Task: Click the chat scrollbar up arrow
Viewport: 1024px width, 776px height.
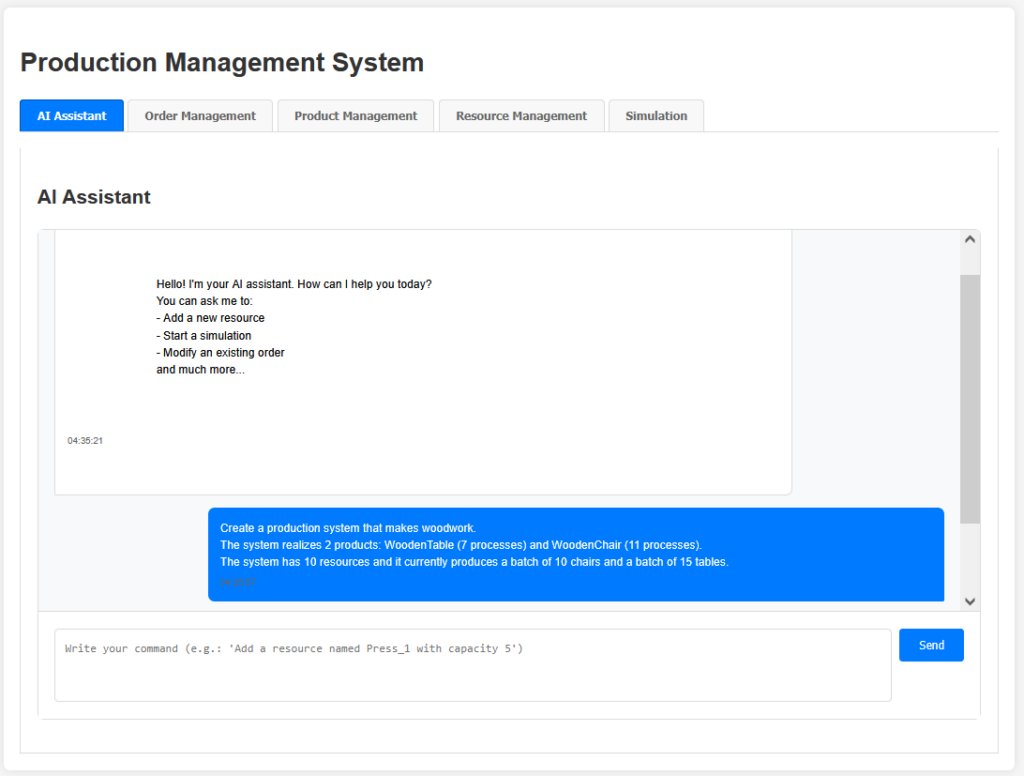Action: pos(969,240)
